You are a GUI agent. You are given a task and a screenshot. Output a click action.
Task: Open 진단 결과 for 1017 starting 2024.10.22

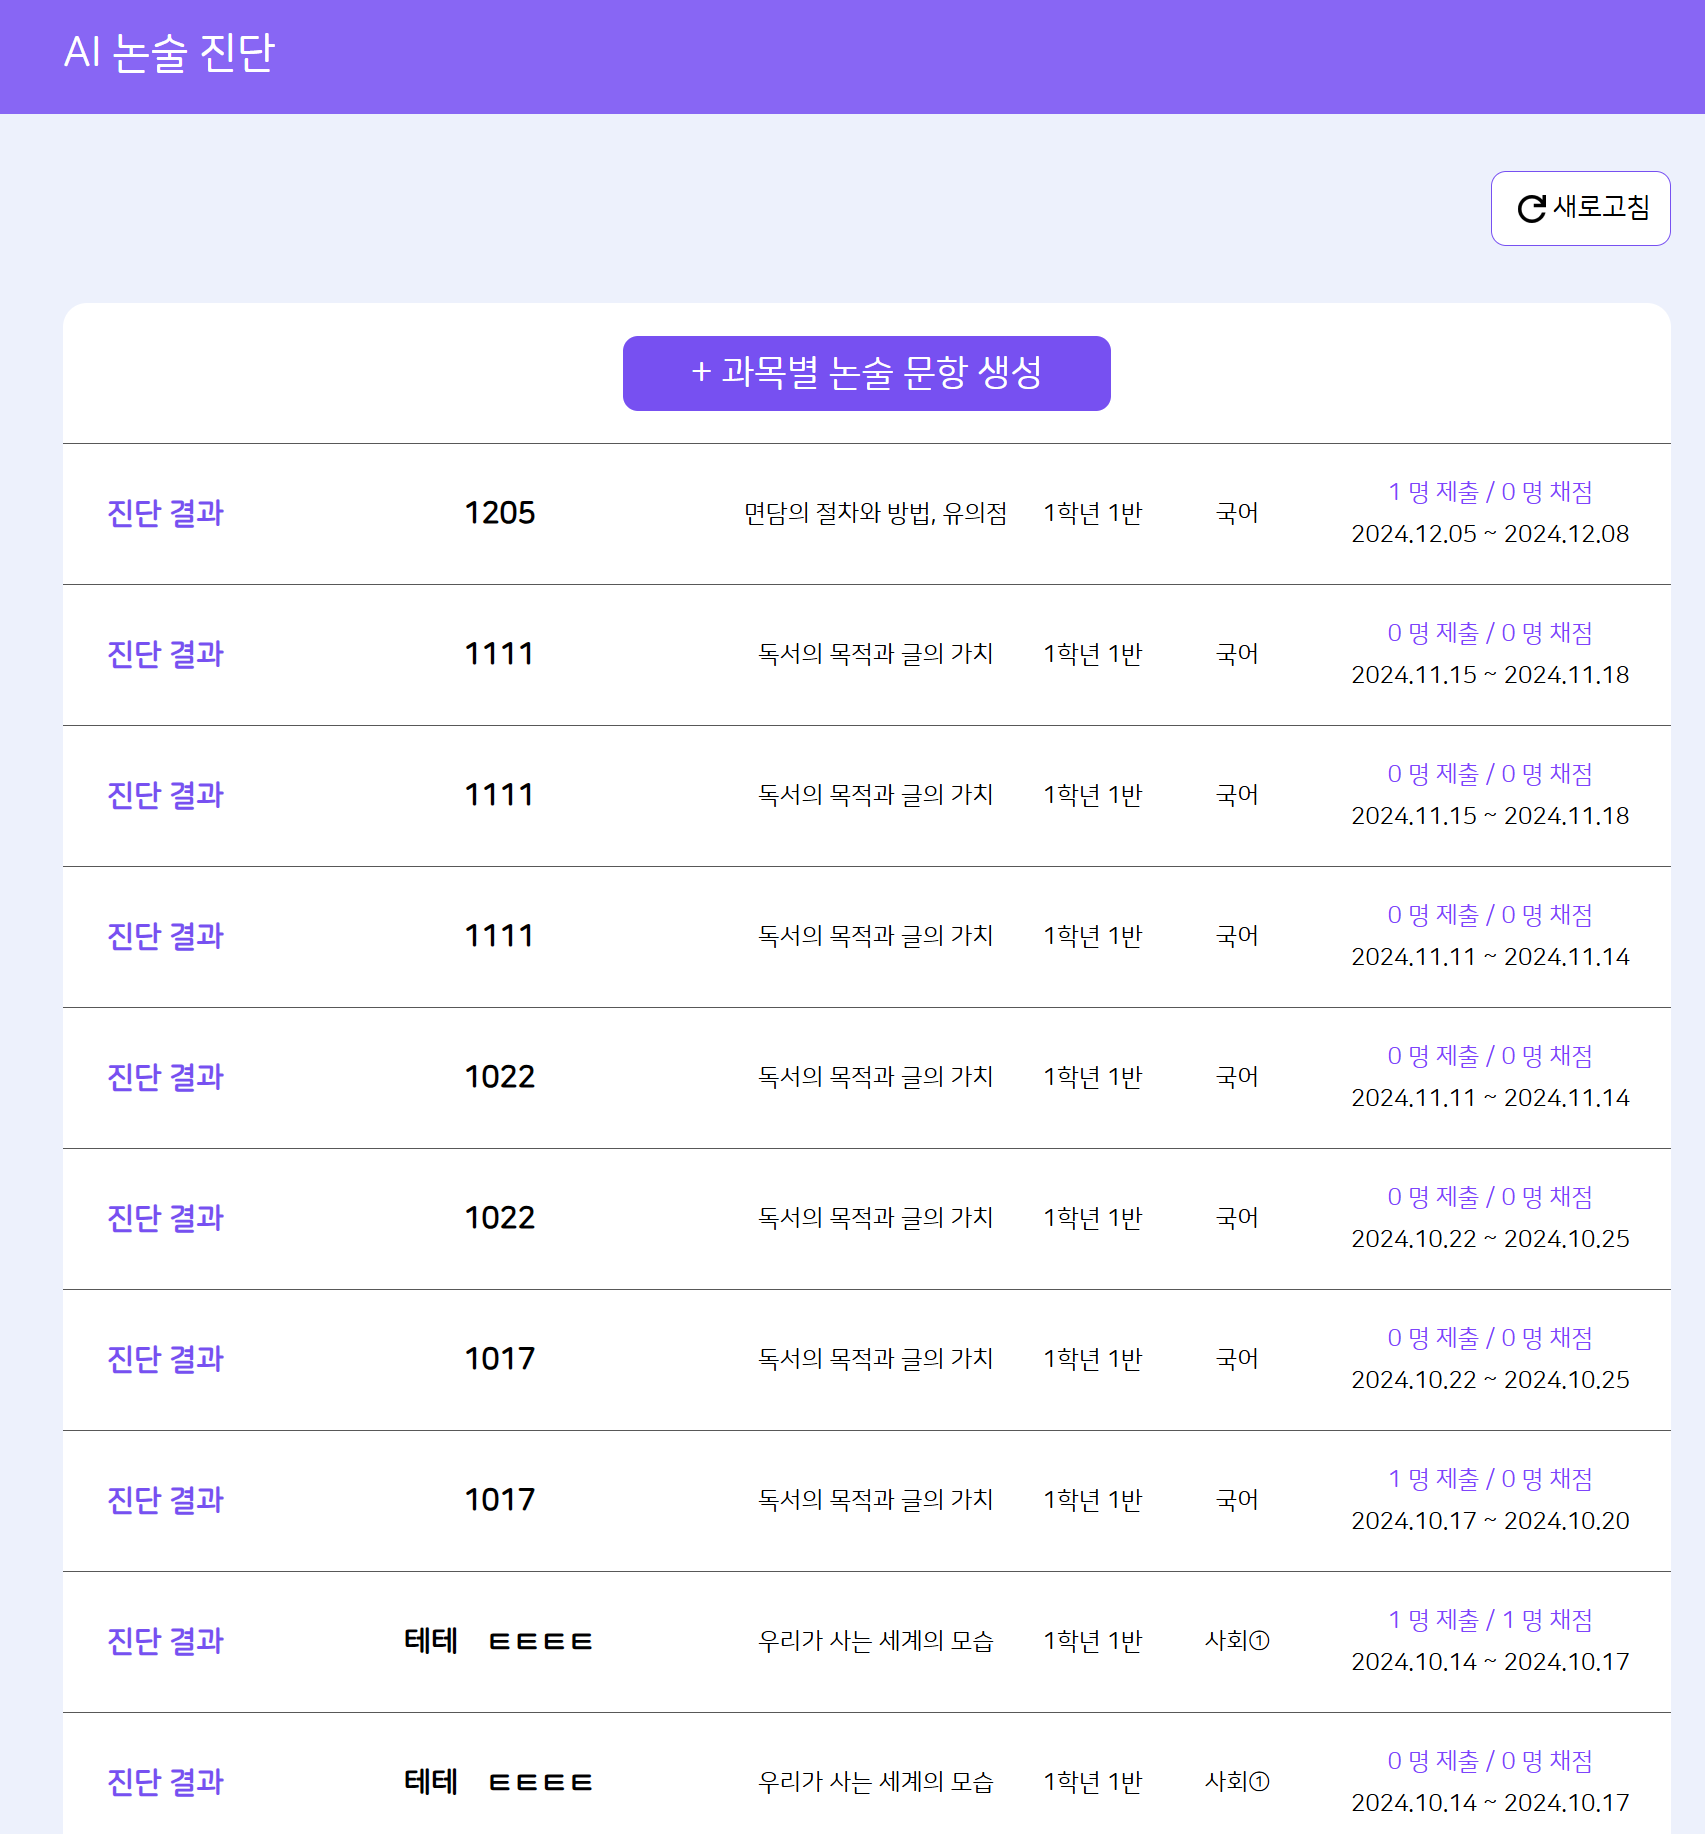coord(166,1359)
